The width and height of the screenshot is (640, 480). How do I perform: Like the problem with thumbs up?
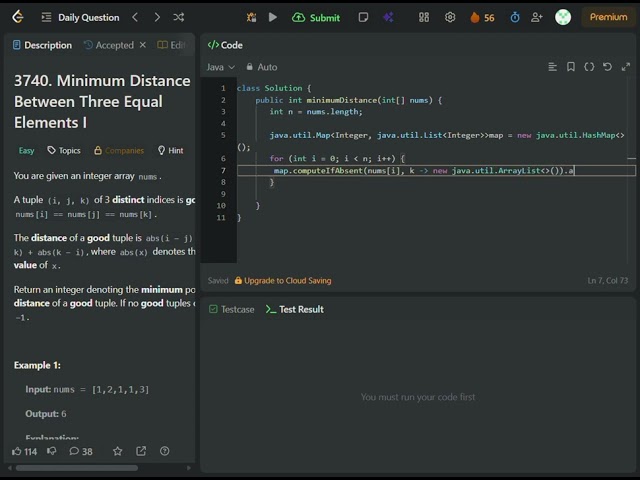[x=24, y=451]
